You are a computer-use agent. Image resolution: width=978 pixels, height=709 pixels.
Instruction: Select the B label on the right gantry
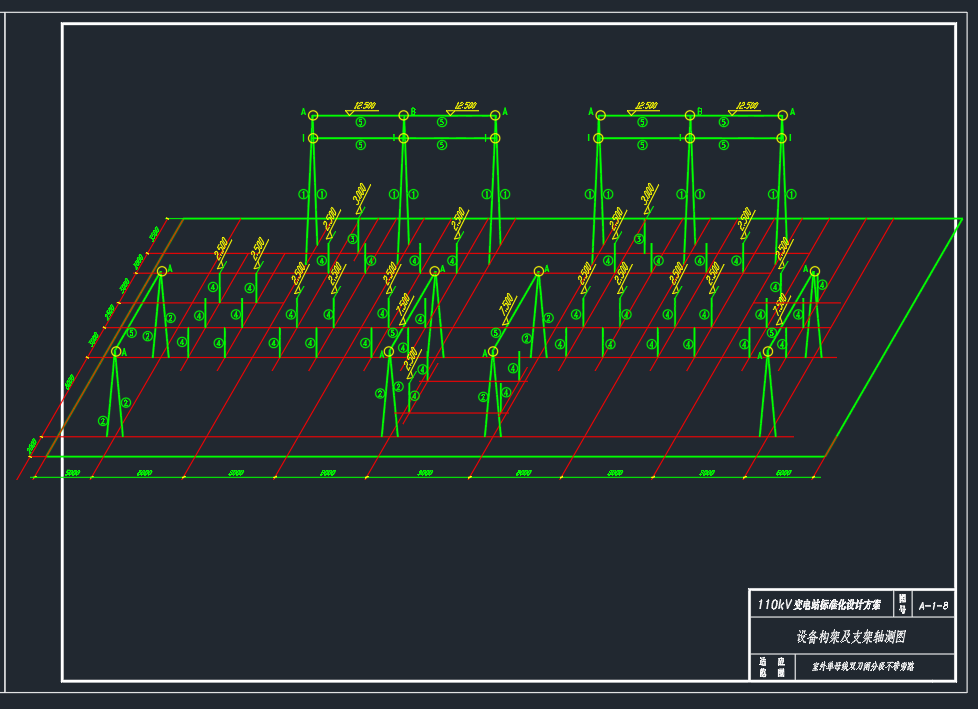(699, 112)
